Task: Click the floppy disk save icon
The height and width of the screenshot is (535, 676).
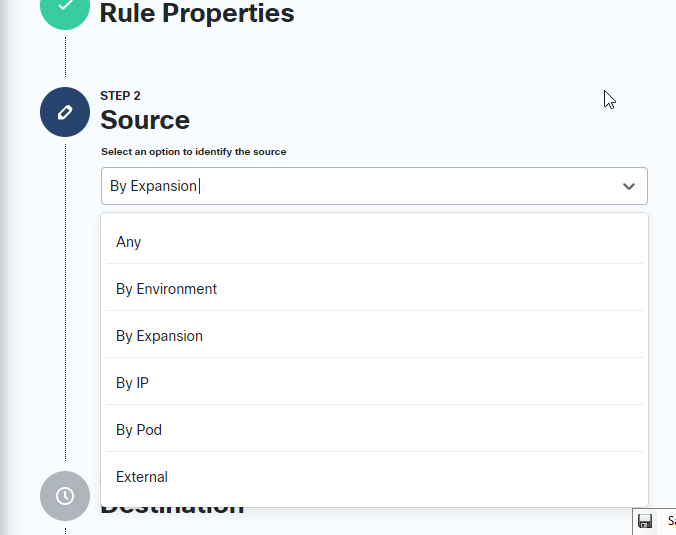Action: [645, 521]
